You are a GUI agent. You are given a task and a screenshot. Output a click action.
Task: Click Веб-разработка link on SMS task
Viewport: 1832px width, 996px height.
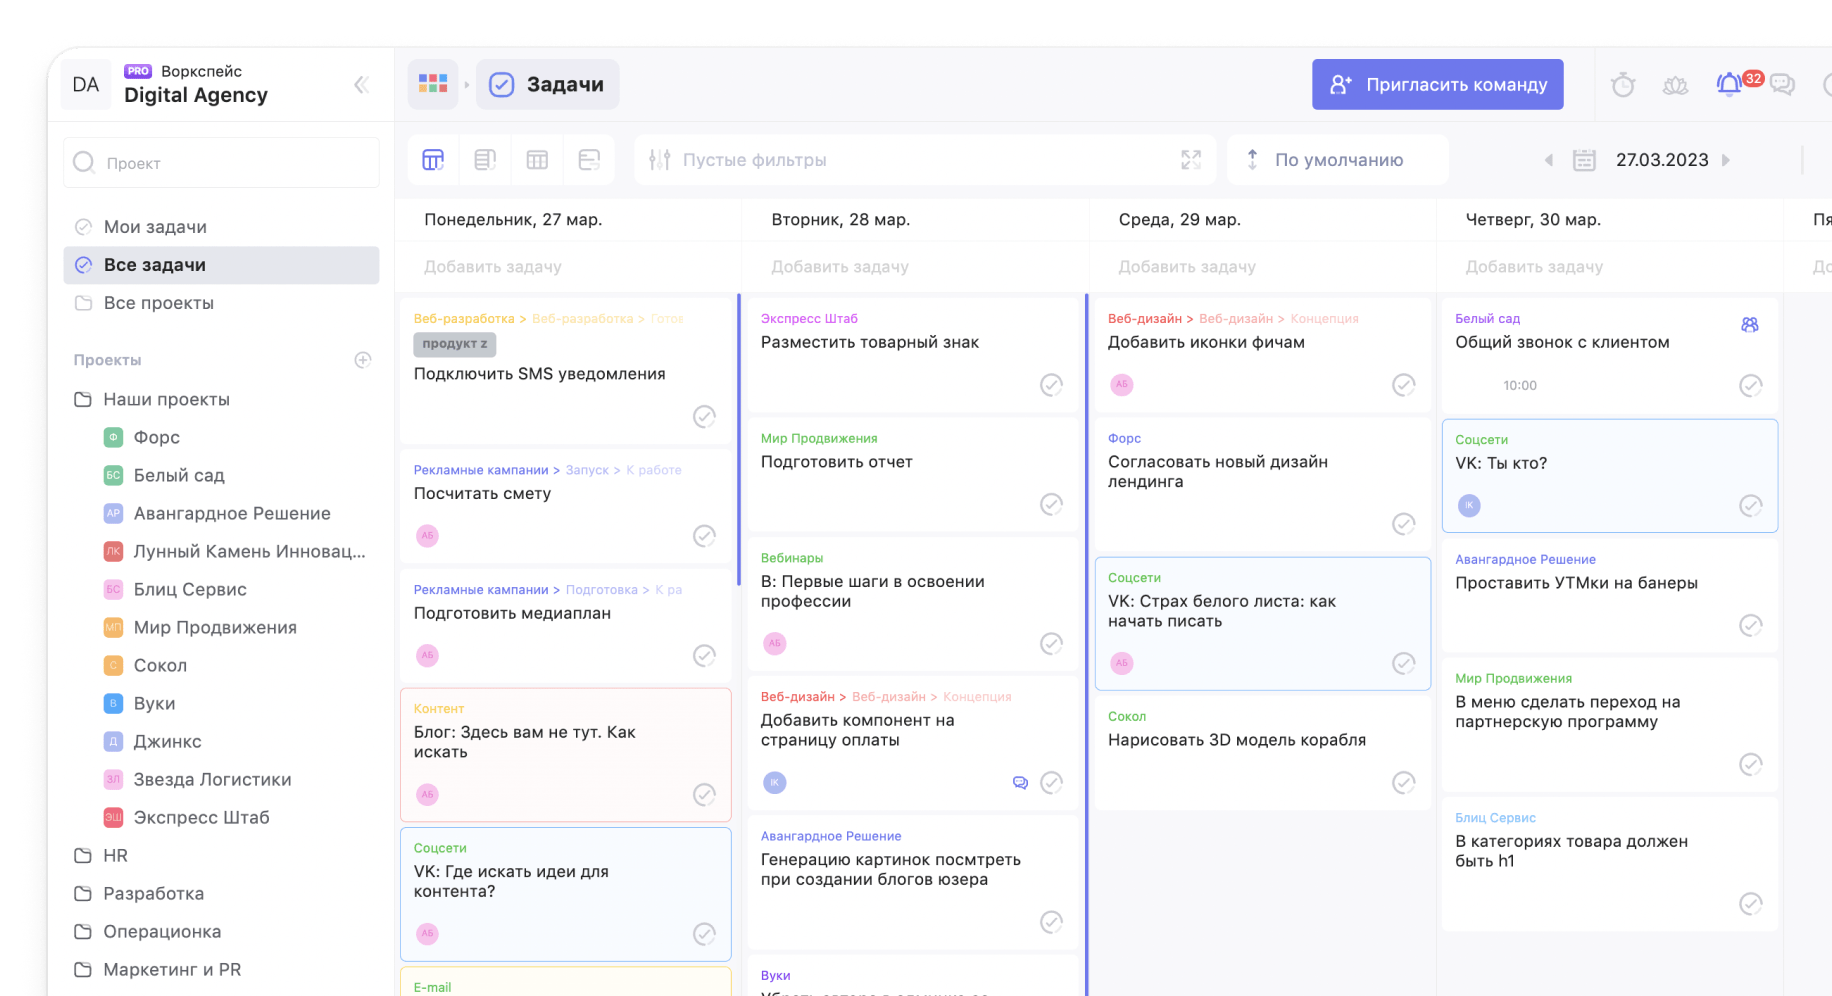click(x=464, y=319)
